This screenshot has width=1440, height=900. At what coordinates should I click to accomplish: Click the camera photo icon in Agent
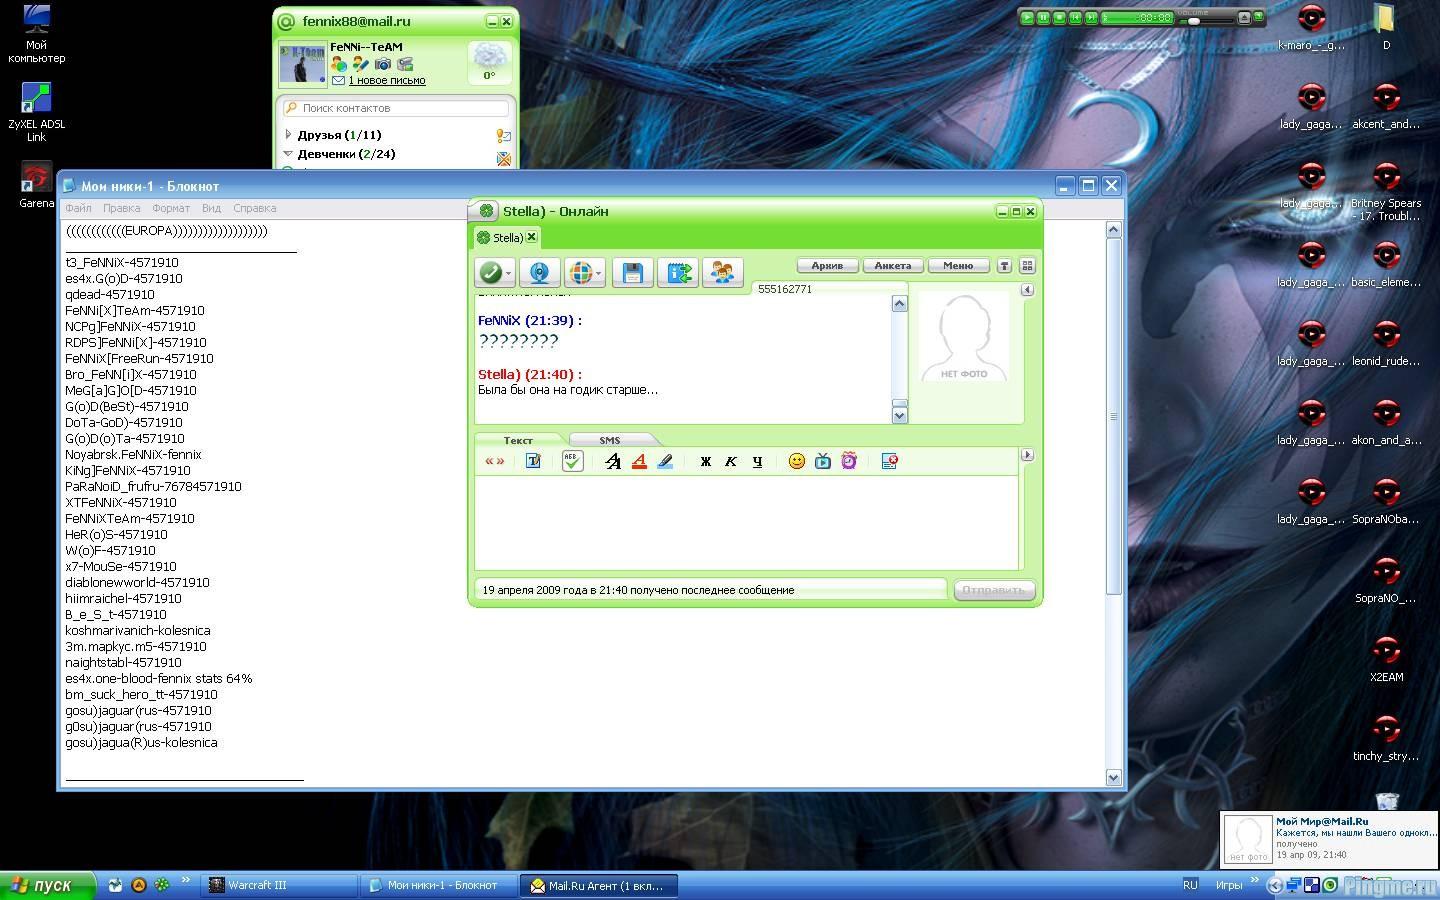tap(383, 64)
